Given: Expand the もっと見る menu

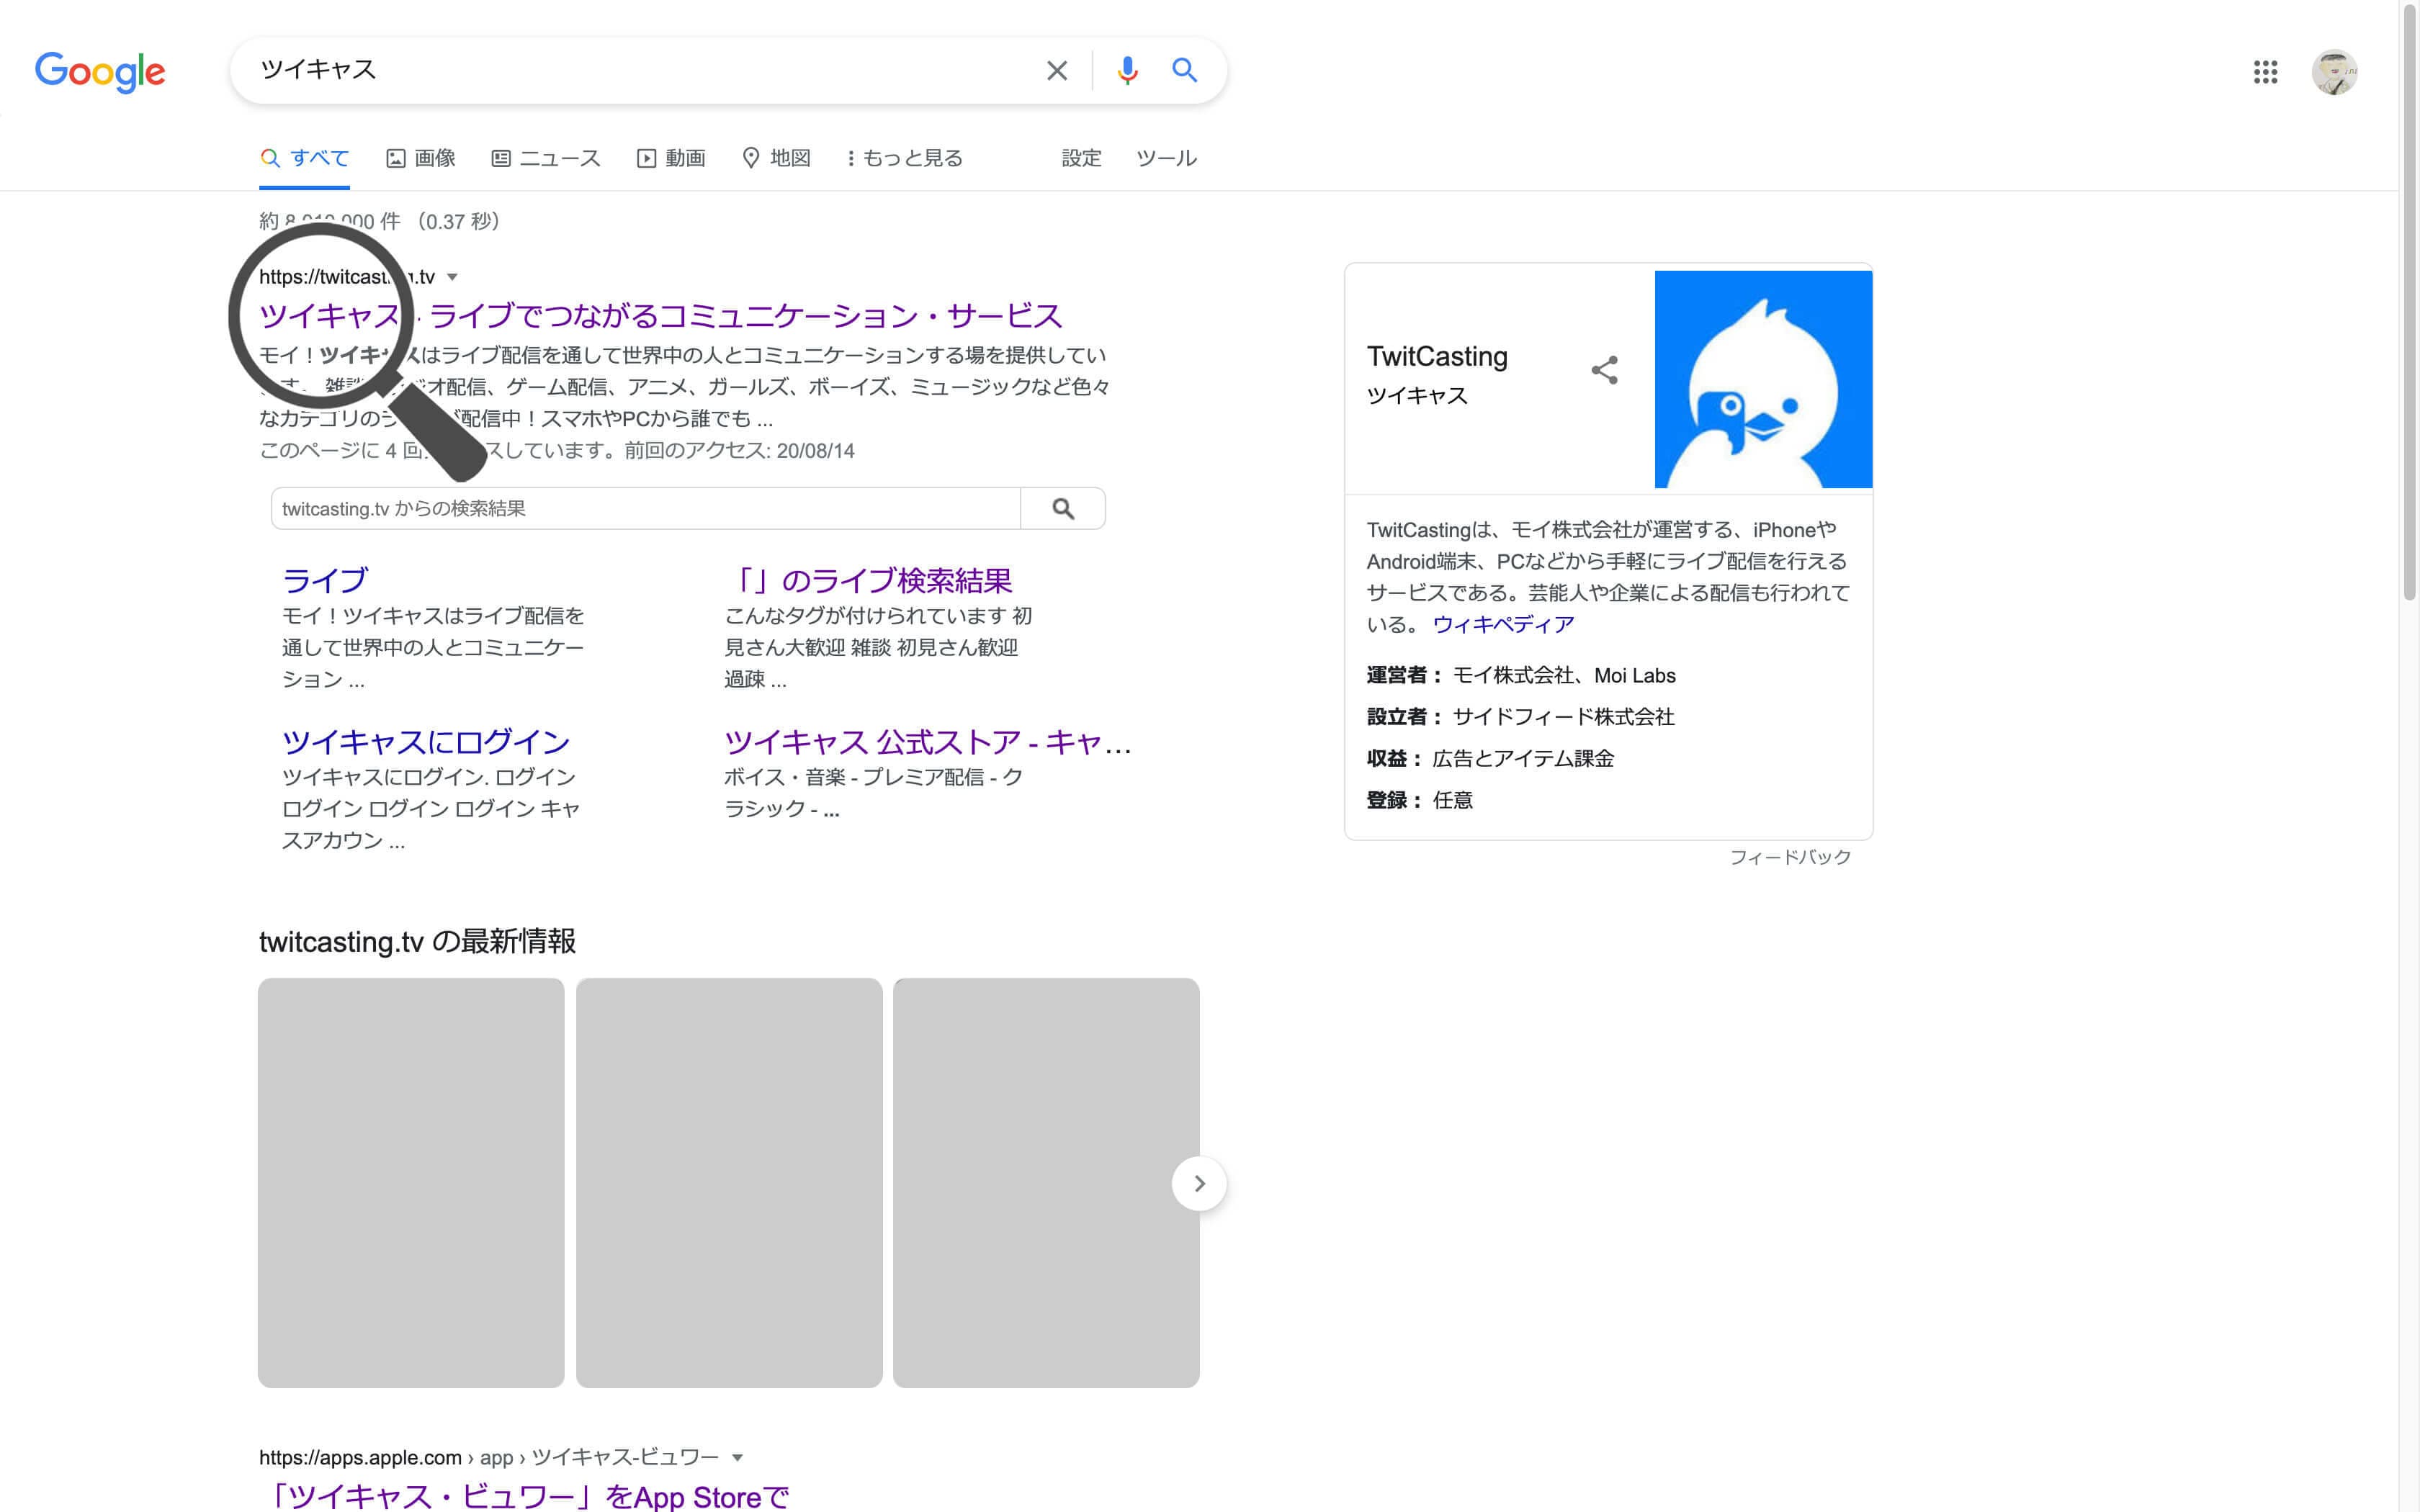Looking at the screenshot, I should click(x=905, y=158).
